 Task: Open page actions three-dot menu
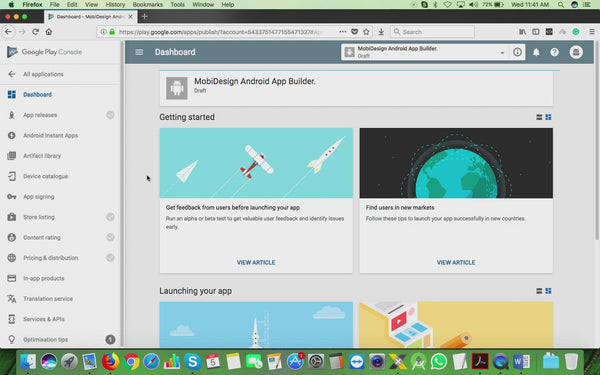click(342, 32)
